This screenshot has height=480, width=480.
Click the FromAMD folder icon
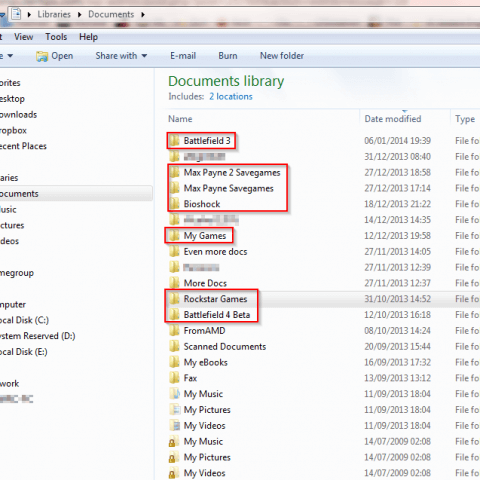tap(174, 331)
